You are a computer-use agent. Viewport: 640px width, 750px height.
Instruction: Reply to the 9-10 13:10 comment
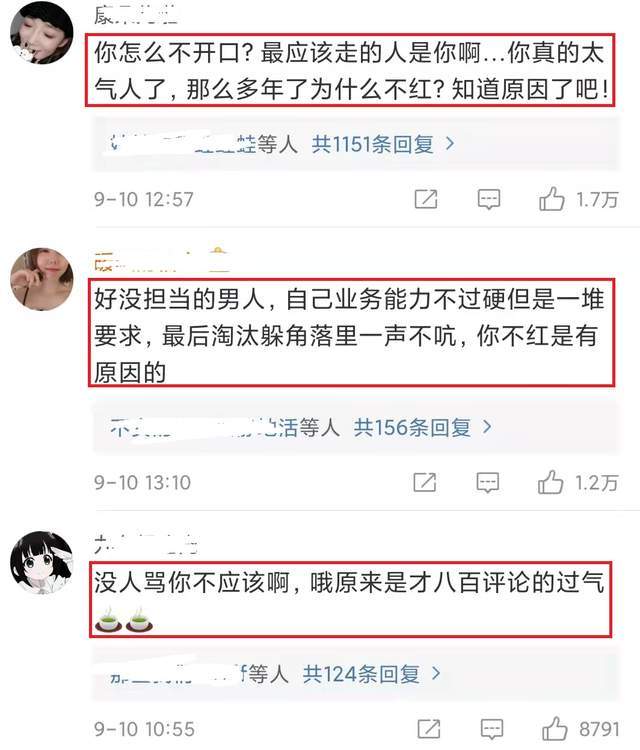coord(488,483)
